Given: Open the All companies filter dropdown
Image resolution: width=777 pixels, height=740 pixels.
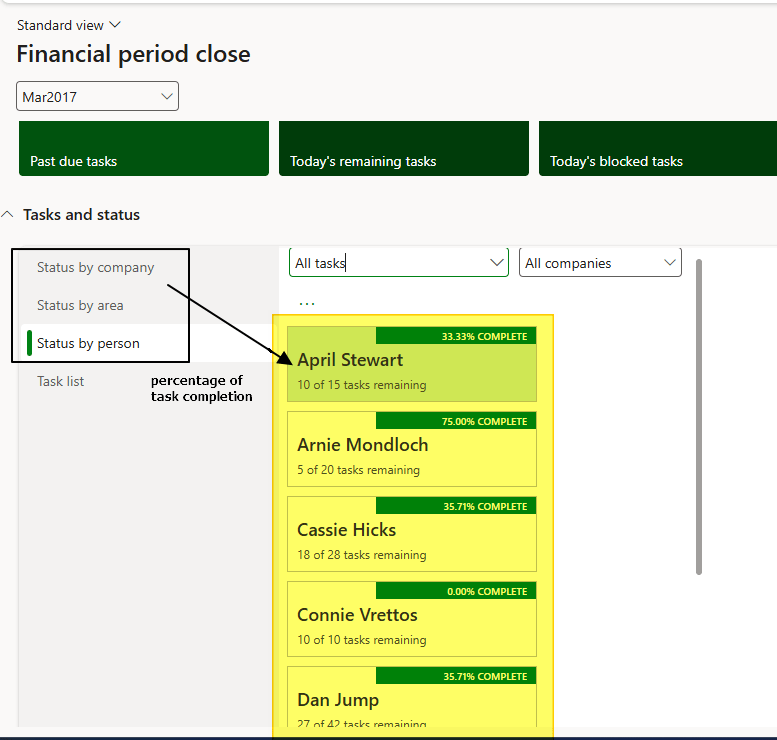Looking at the screenshot, I should (600, 263).
